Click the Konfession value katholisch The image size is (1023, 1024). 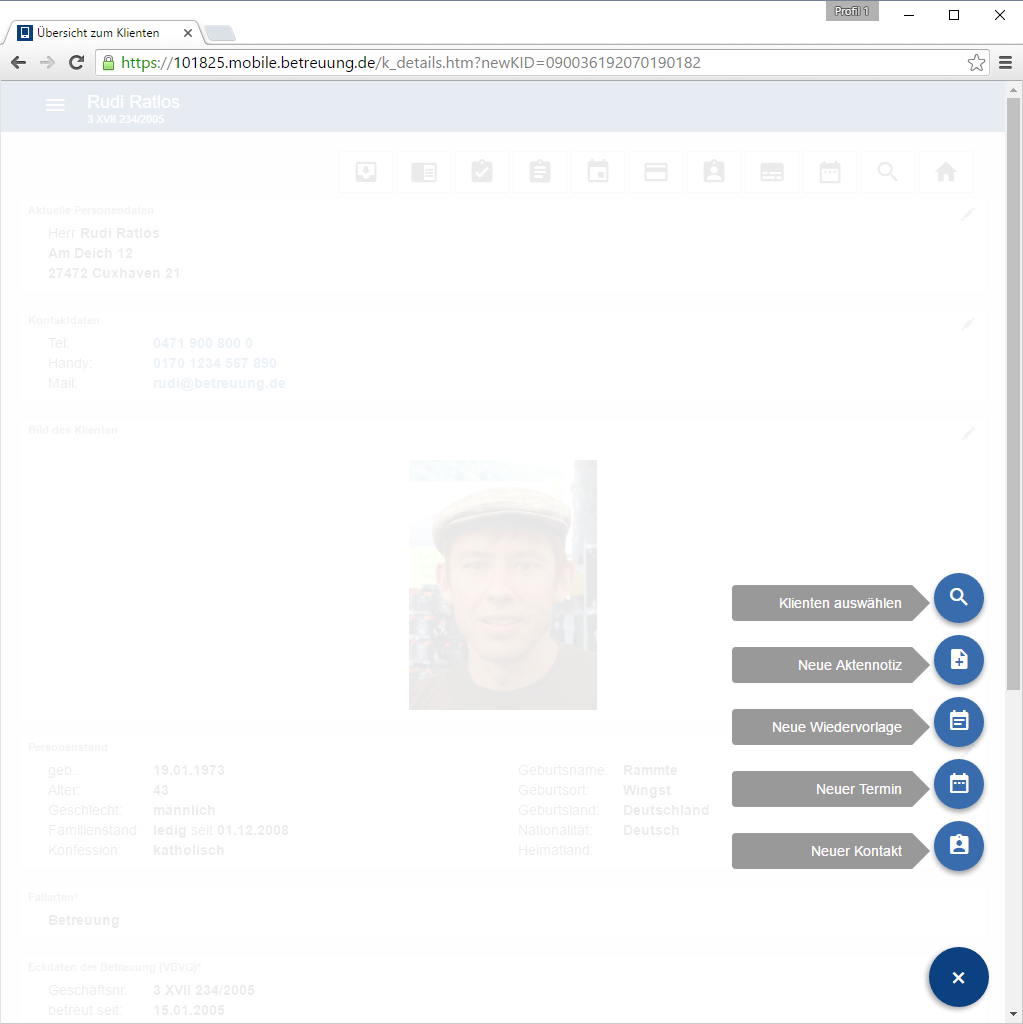(189, 850)
